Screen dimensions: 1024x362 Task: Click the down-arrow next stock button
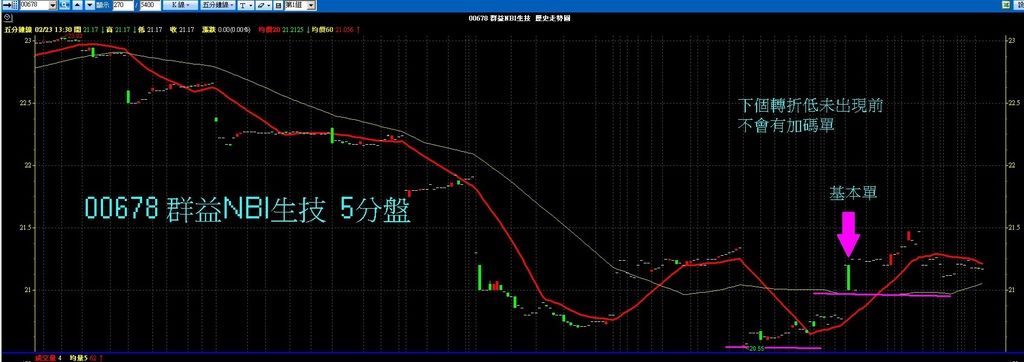click(x=89, y=5)
